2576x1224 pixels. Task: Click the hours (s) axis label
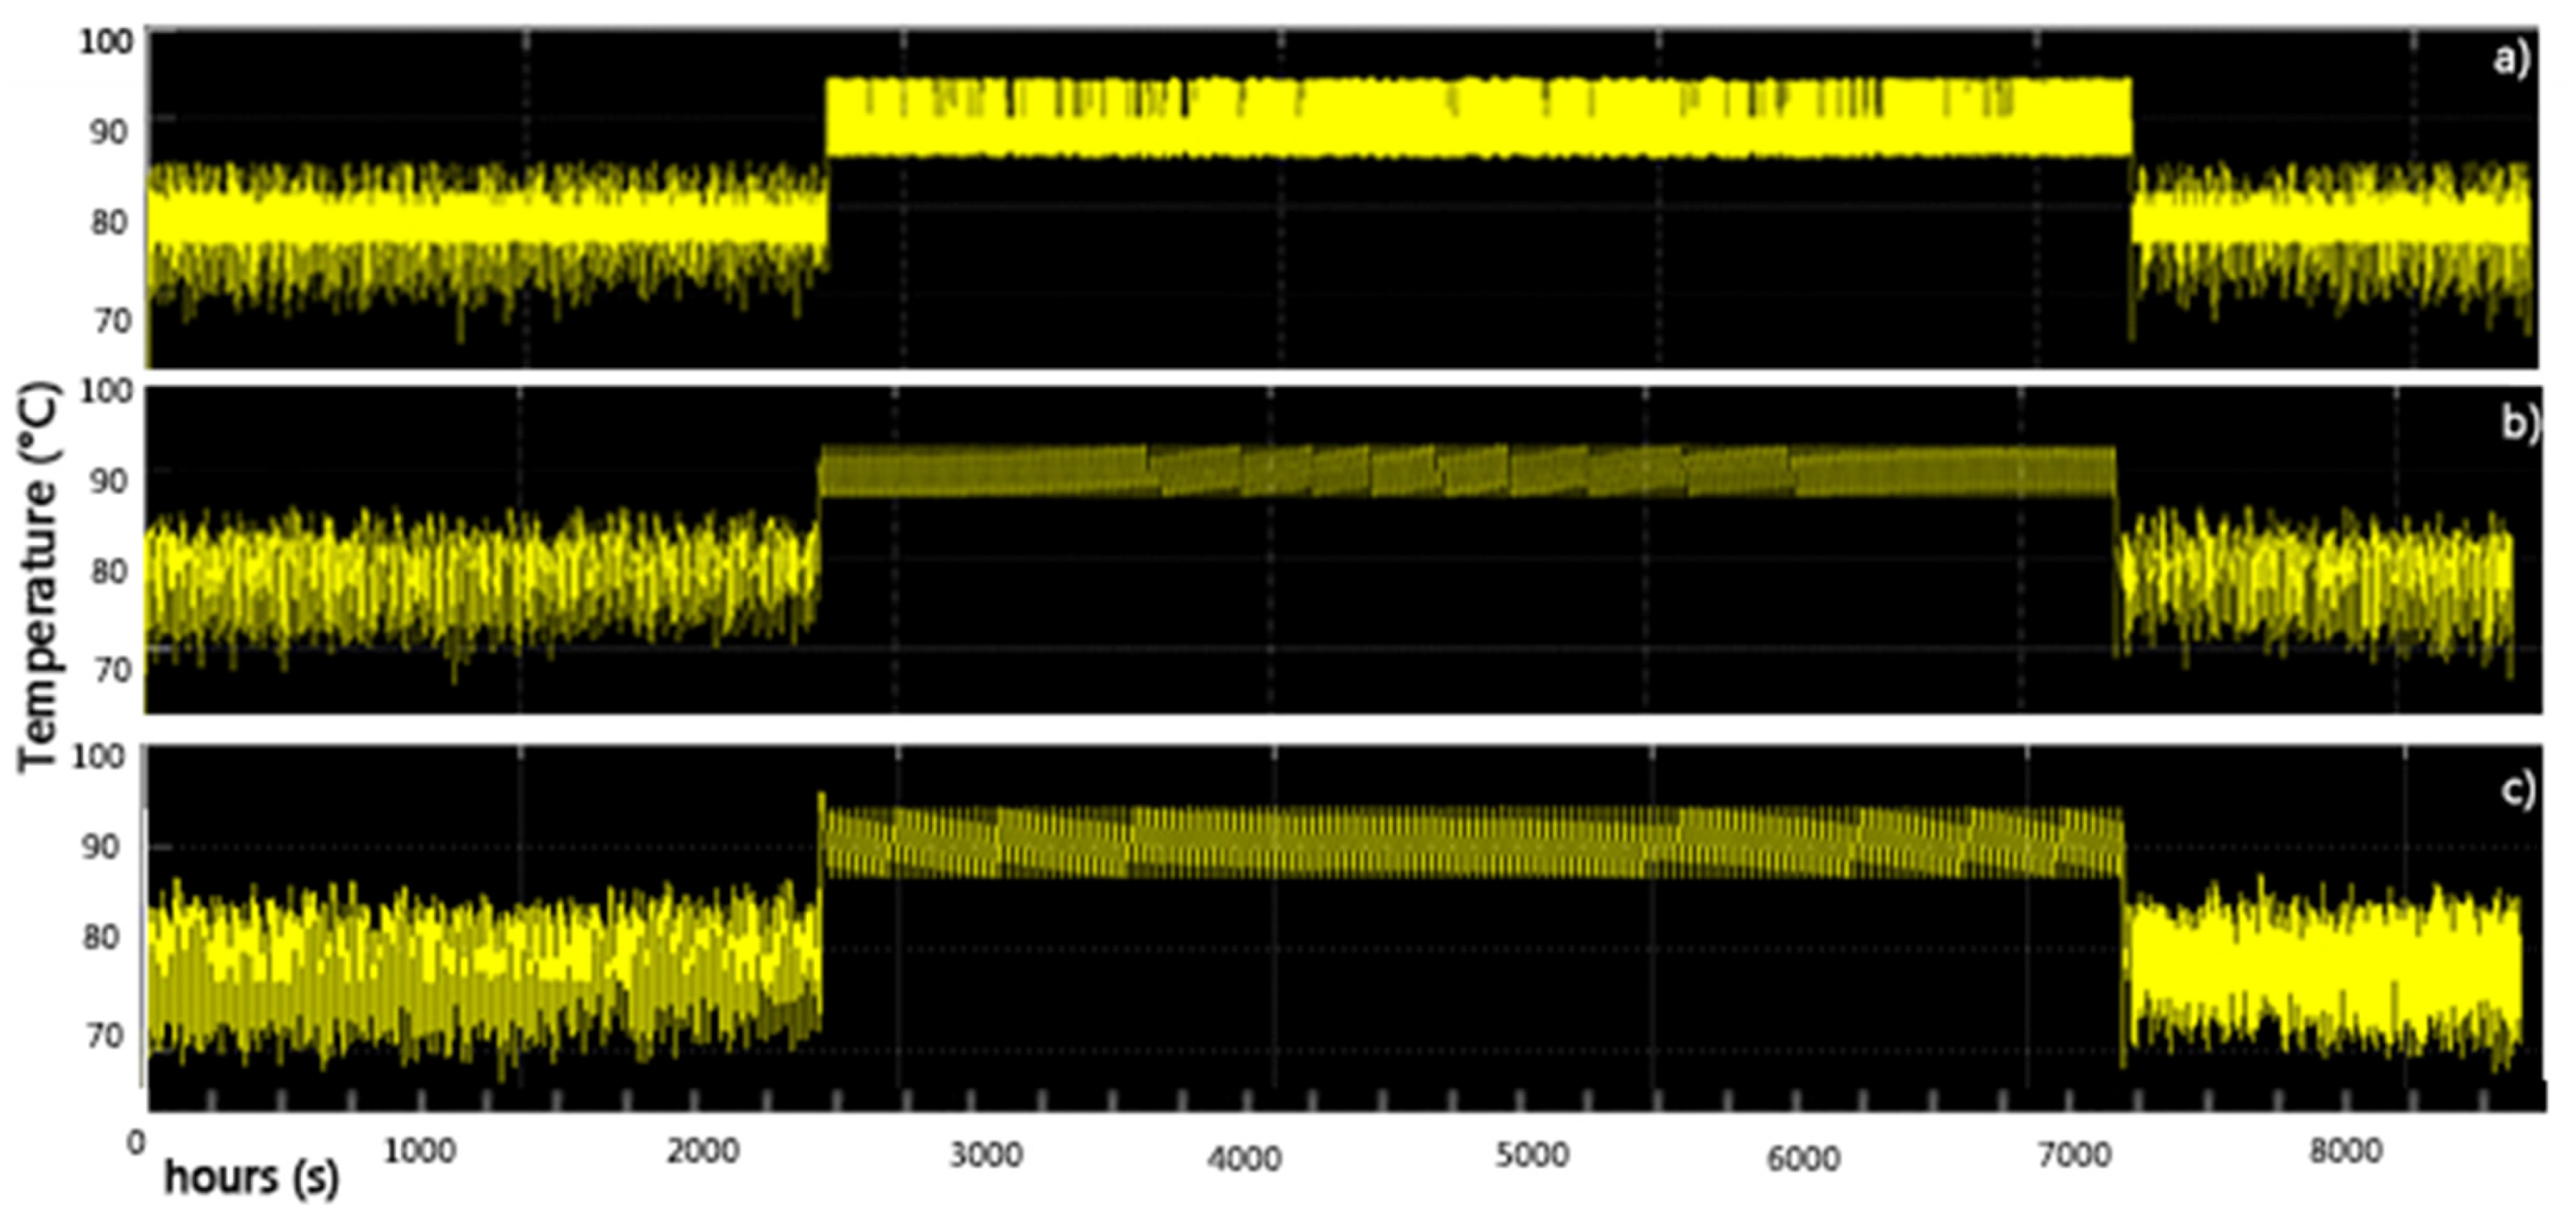coord(251,1178)
